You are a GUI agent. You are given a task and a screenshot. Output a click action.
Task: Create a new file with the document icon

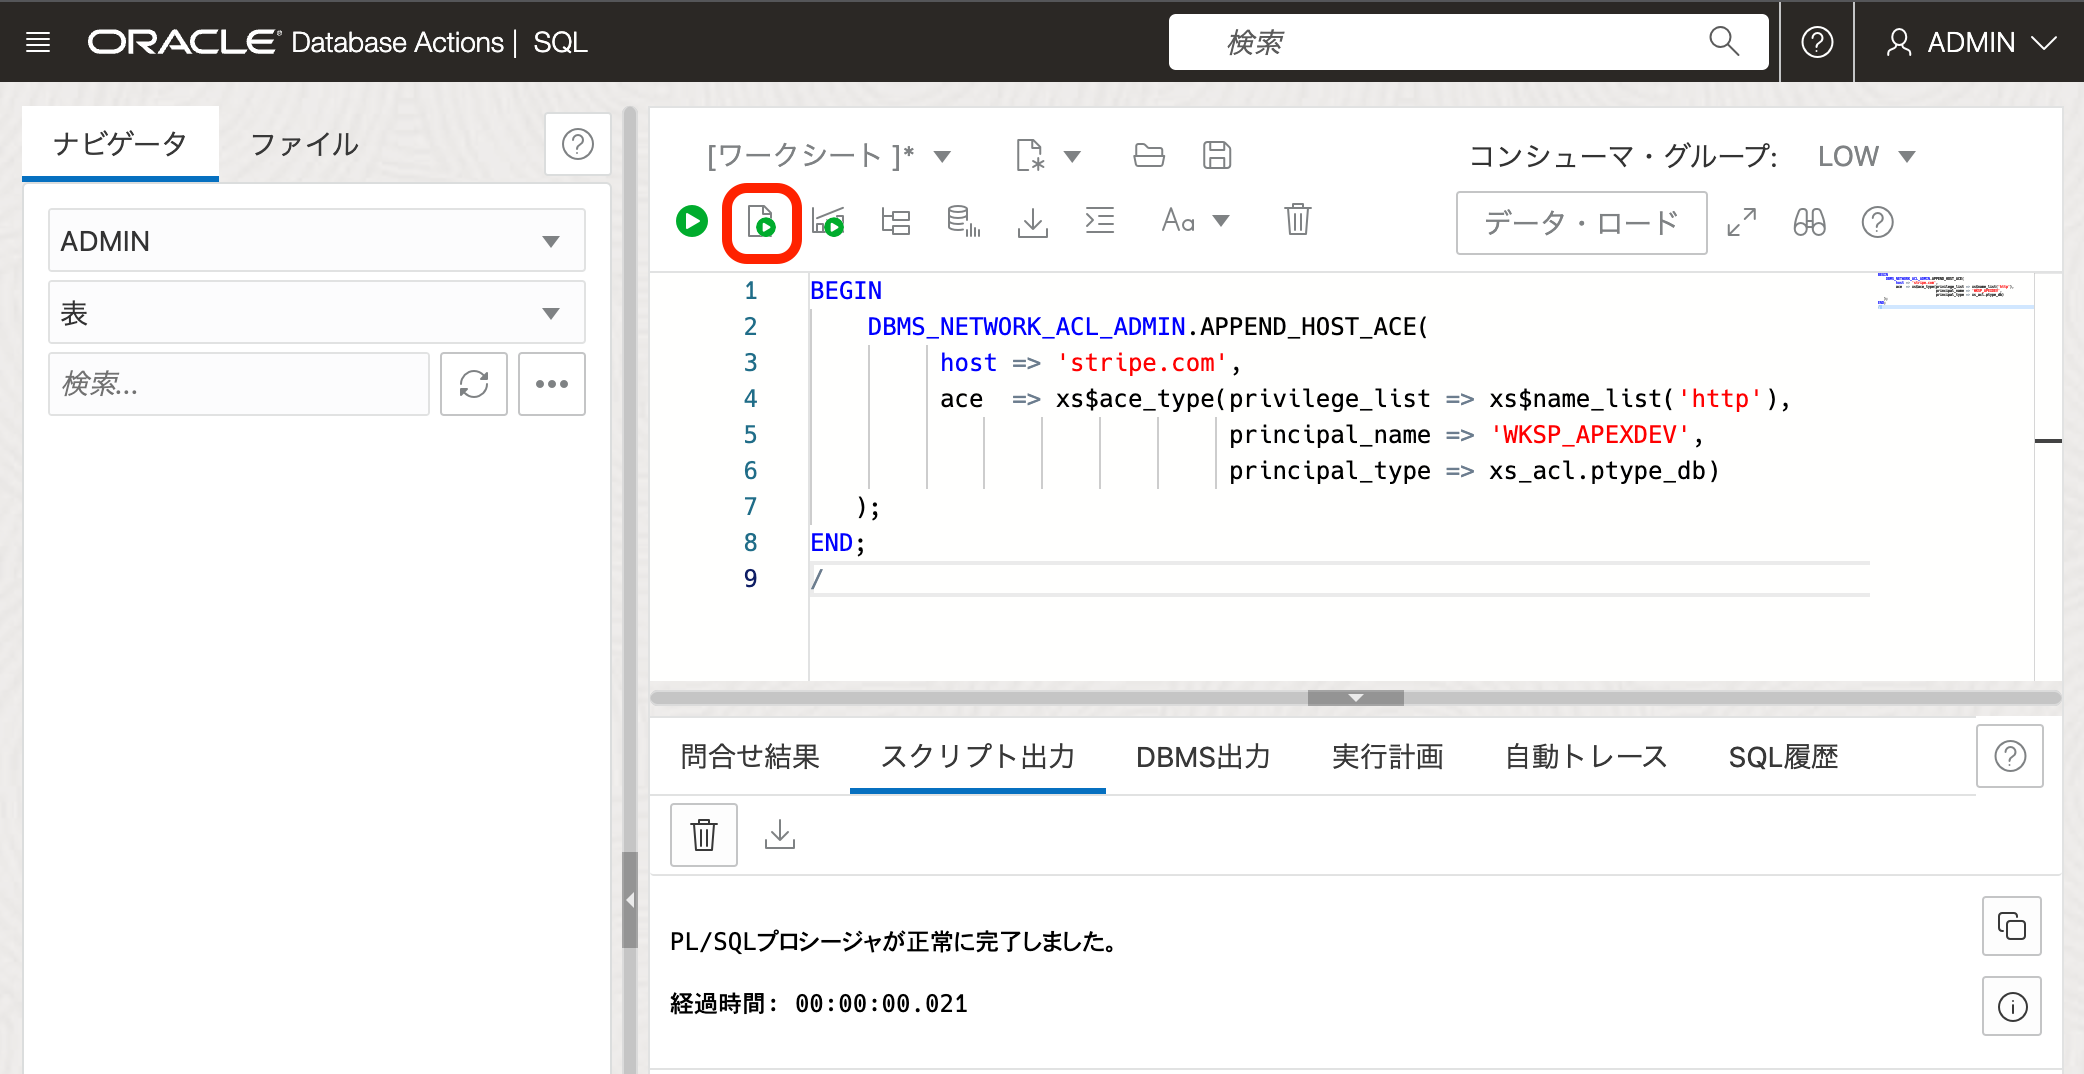(x=1030, y=155)
